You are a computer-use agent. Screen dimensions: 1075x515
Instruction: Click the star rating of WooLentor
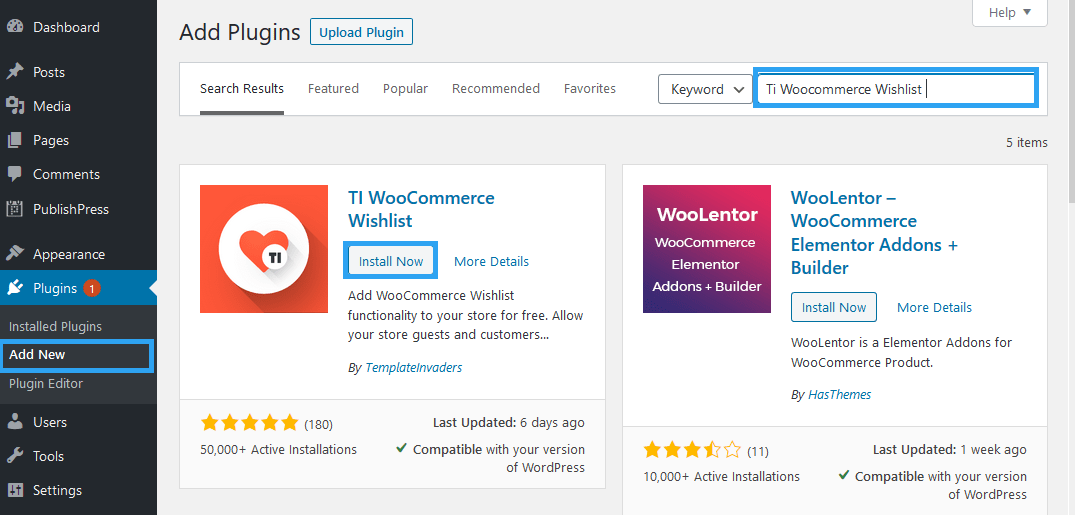(692, 451)
